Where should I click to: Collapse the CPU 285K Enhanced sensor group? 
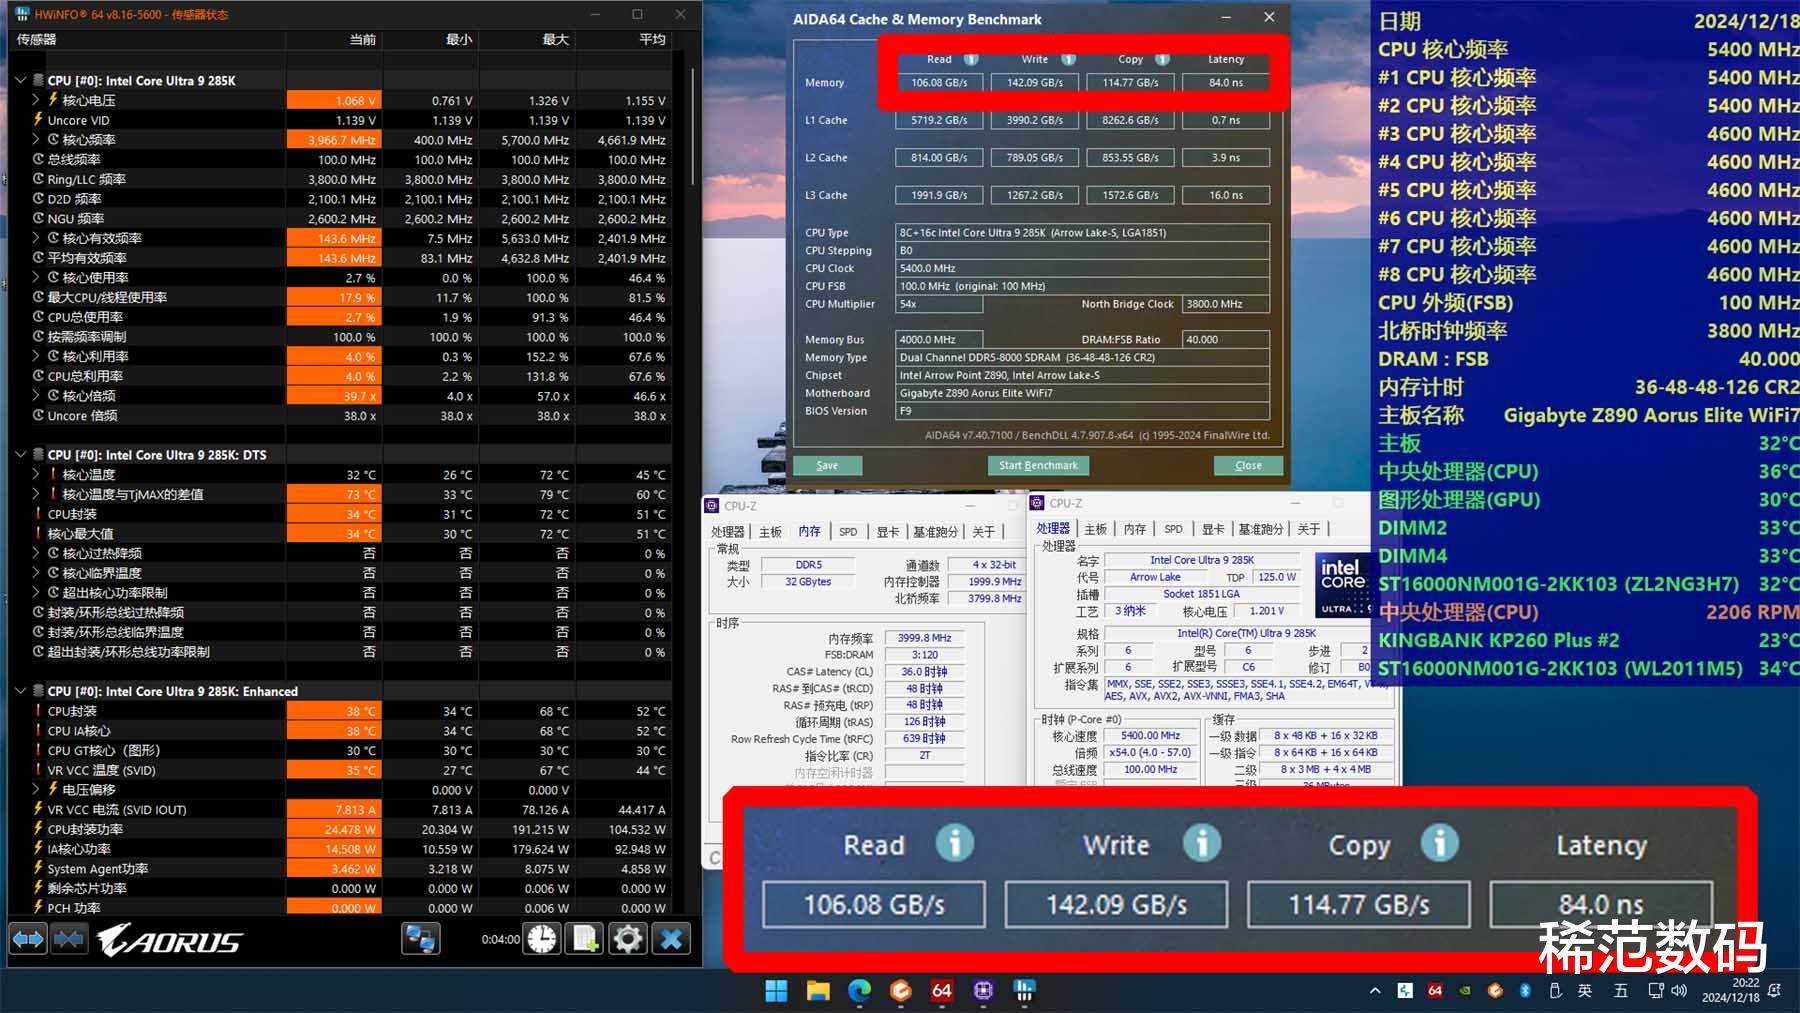pyautogui.click(x=21, y=691)
